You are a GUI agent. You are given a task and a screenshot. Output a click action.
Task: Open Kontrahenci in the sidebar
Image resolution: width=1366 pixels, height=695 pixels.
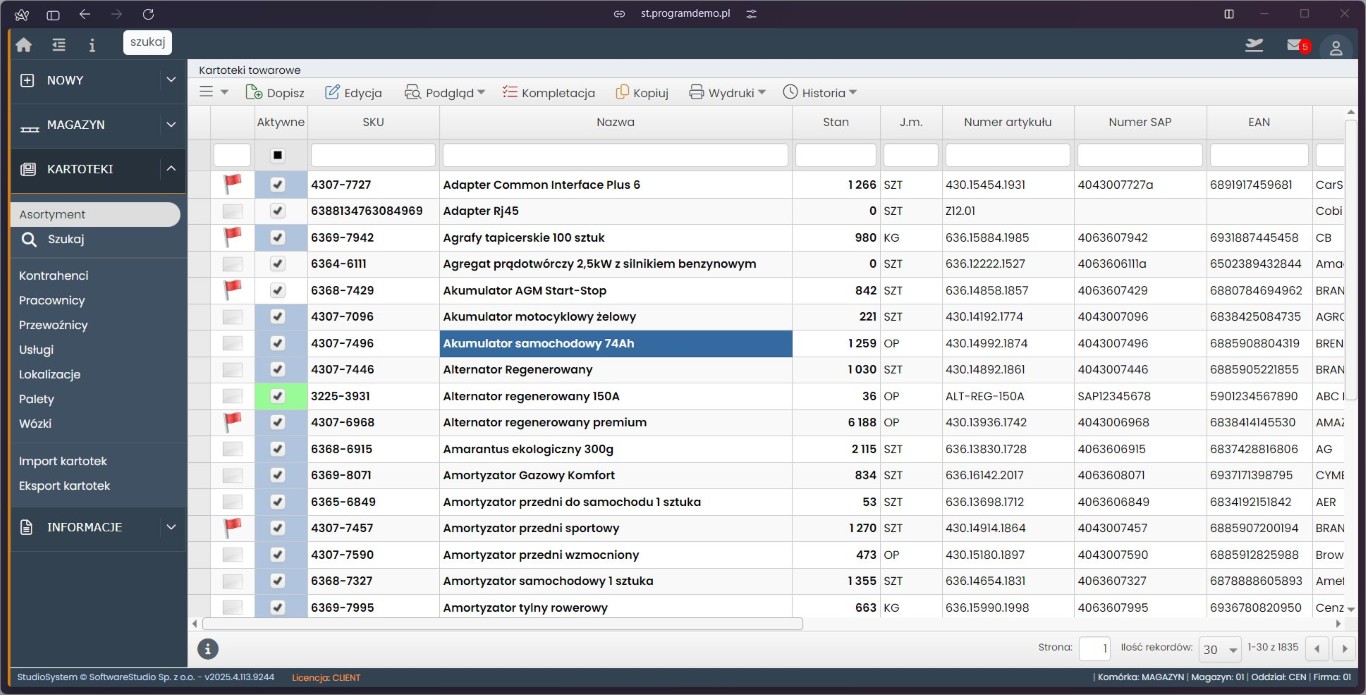(x=54, y=275)
